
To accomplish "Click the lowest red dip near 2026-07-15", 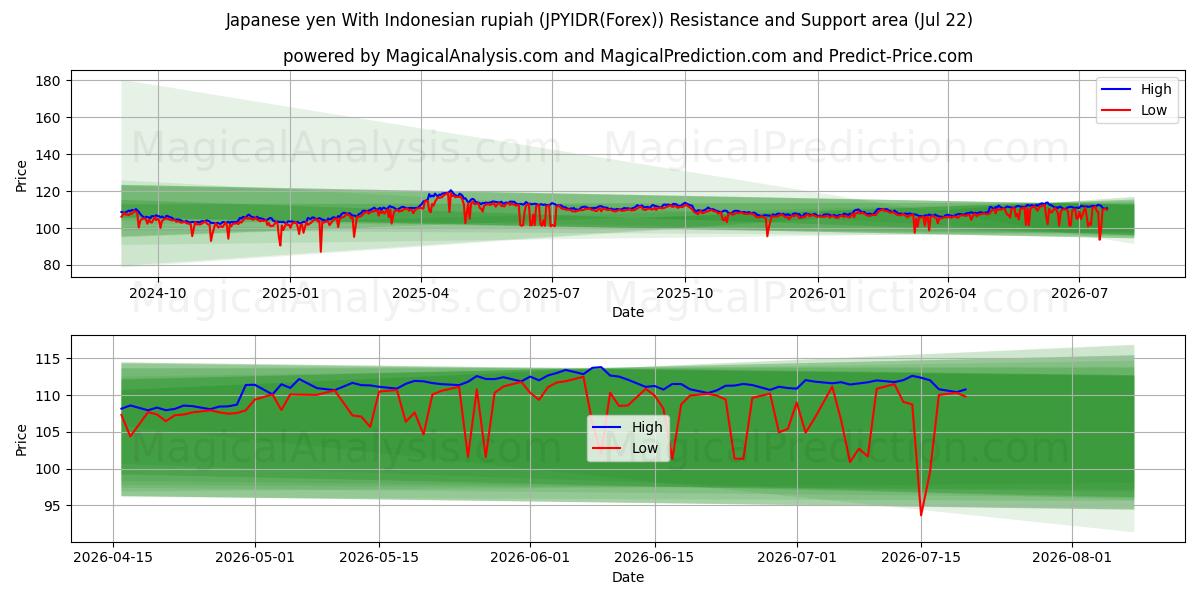I will tap(921, 515).
